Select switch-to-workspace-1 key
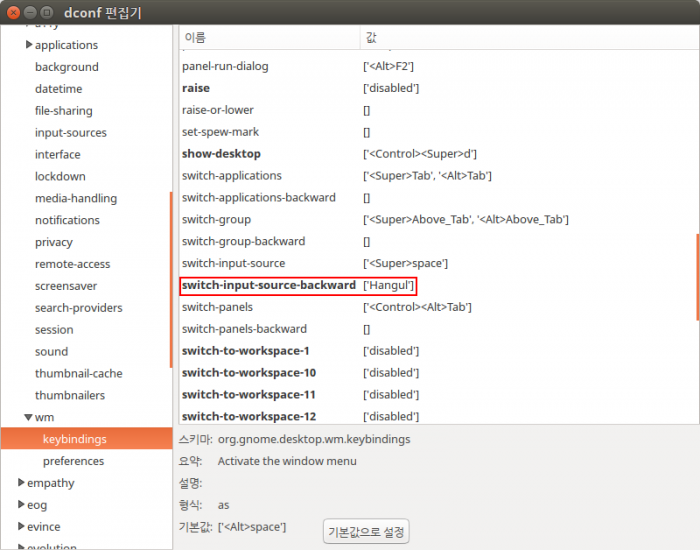The image size is (700, 550). click(246, 350)
